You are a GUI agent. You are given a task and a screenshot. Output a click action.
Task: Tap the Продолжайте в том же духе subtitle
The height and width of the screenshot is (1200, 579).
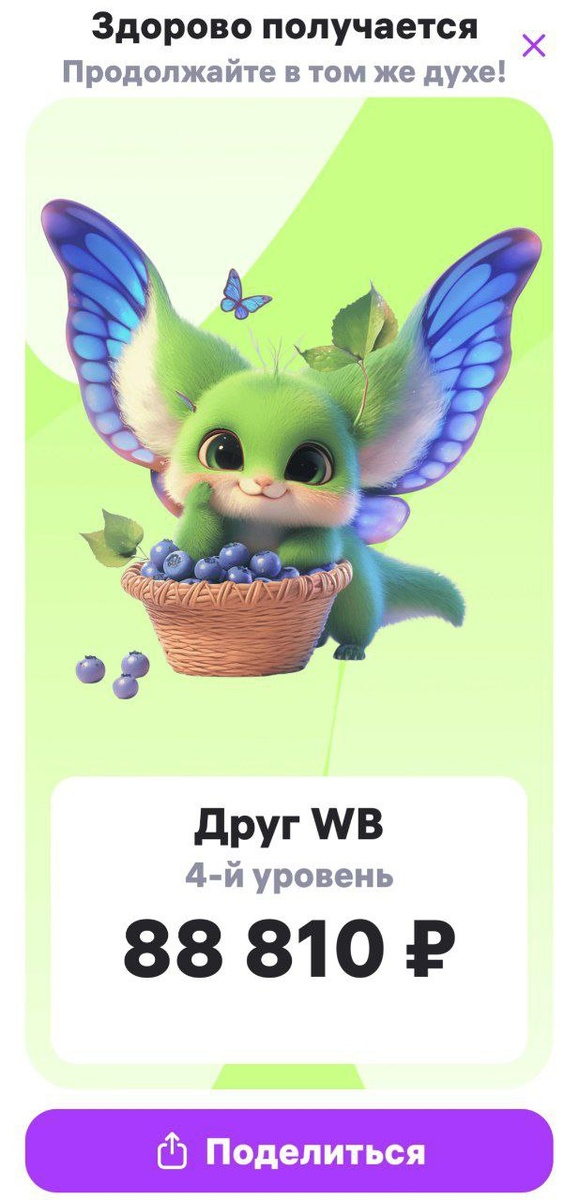click(284, 71)
